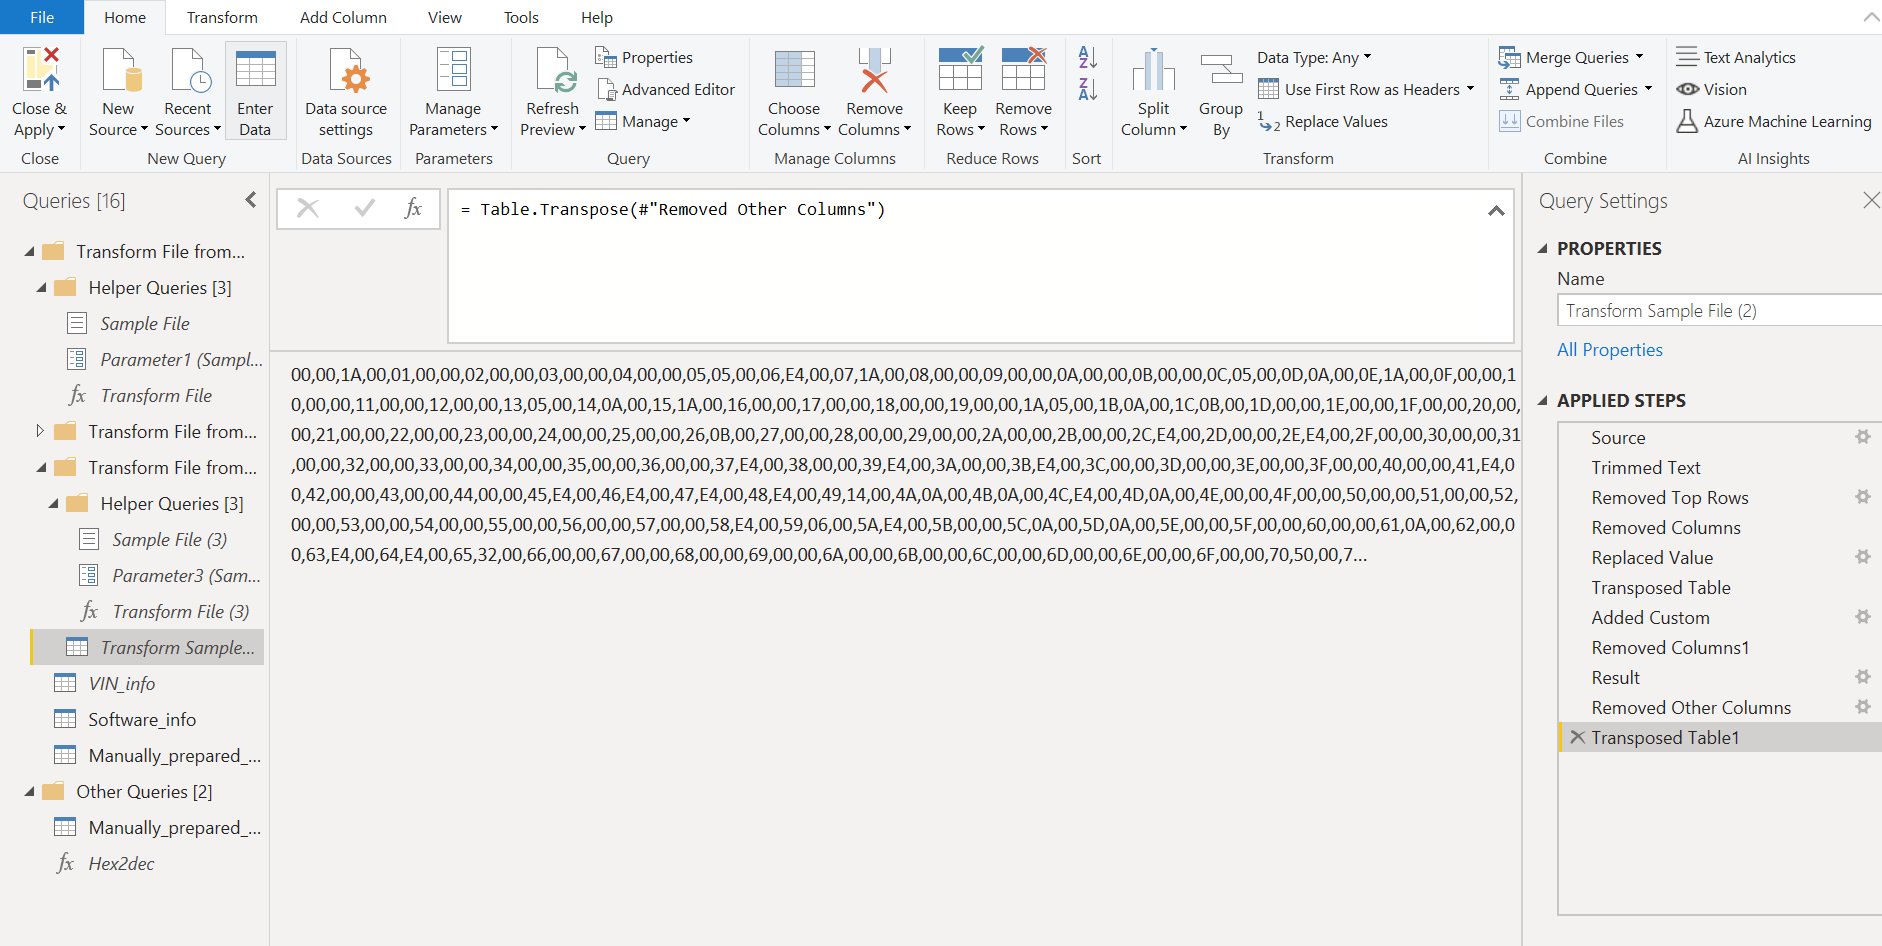Select the VIN_info query
Screen dimensions: 1882x946
[122, 684]
